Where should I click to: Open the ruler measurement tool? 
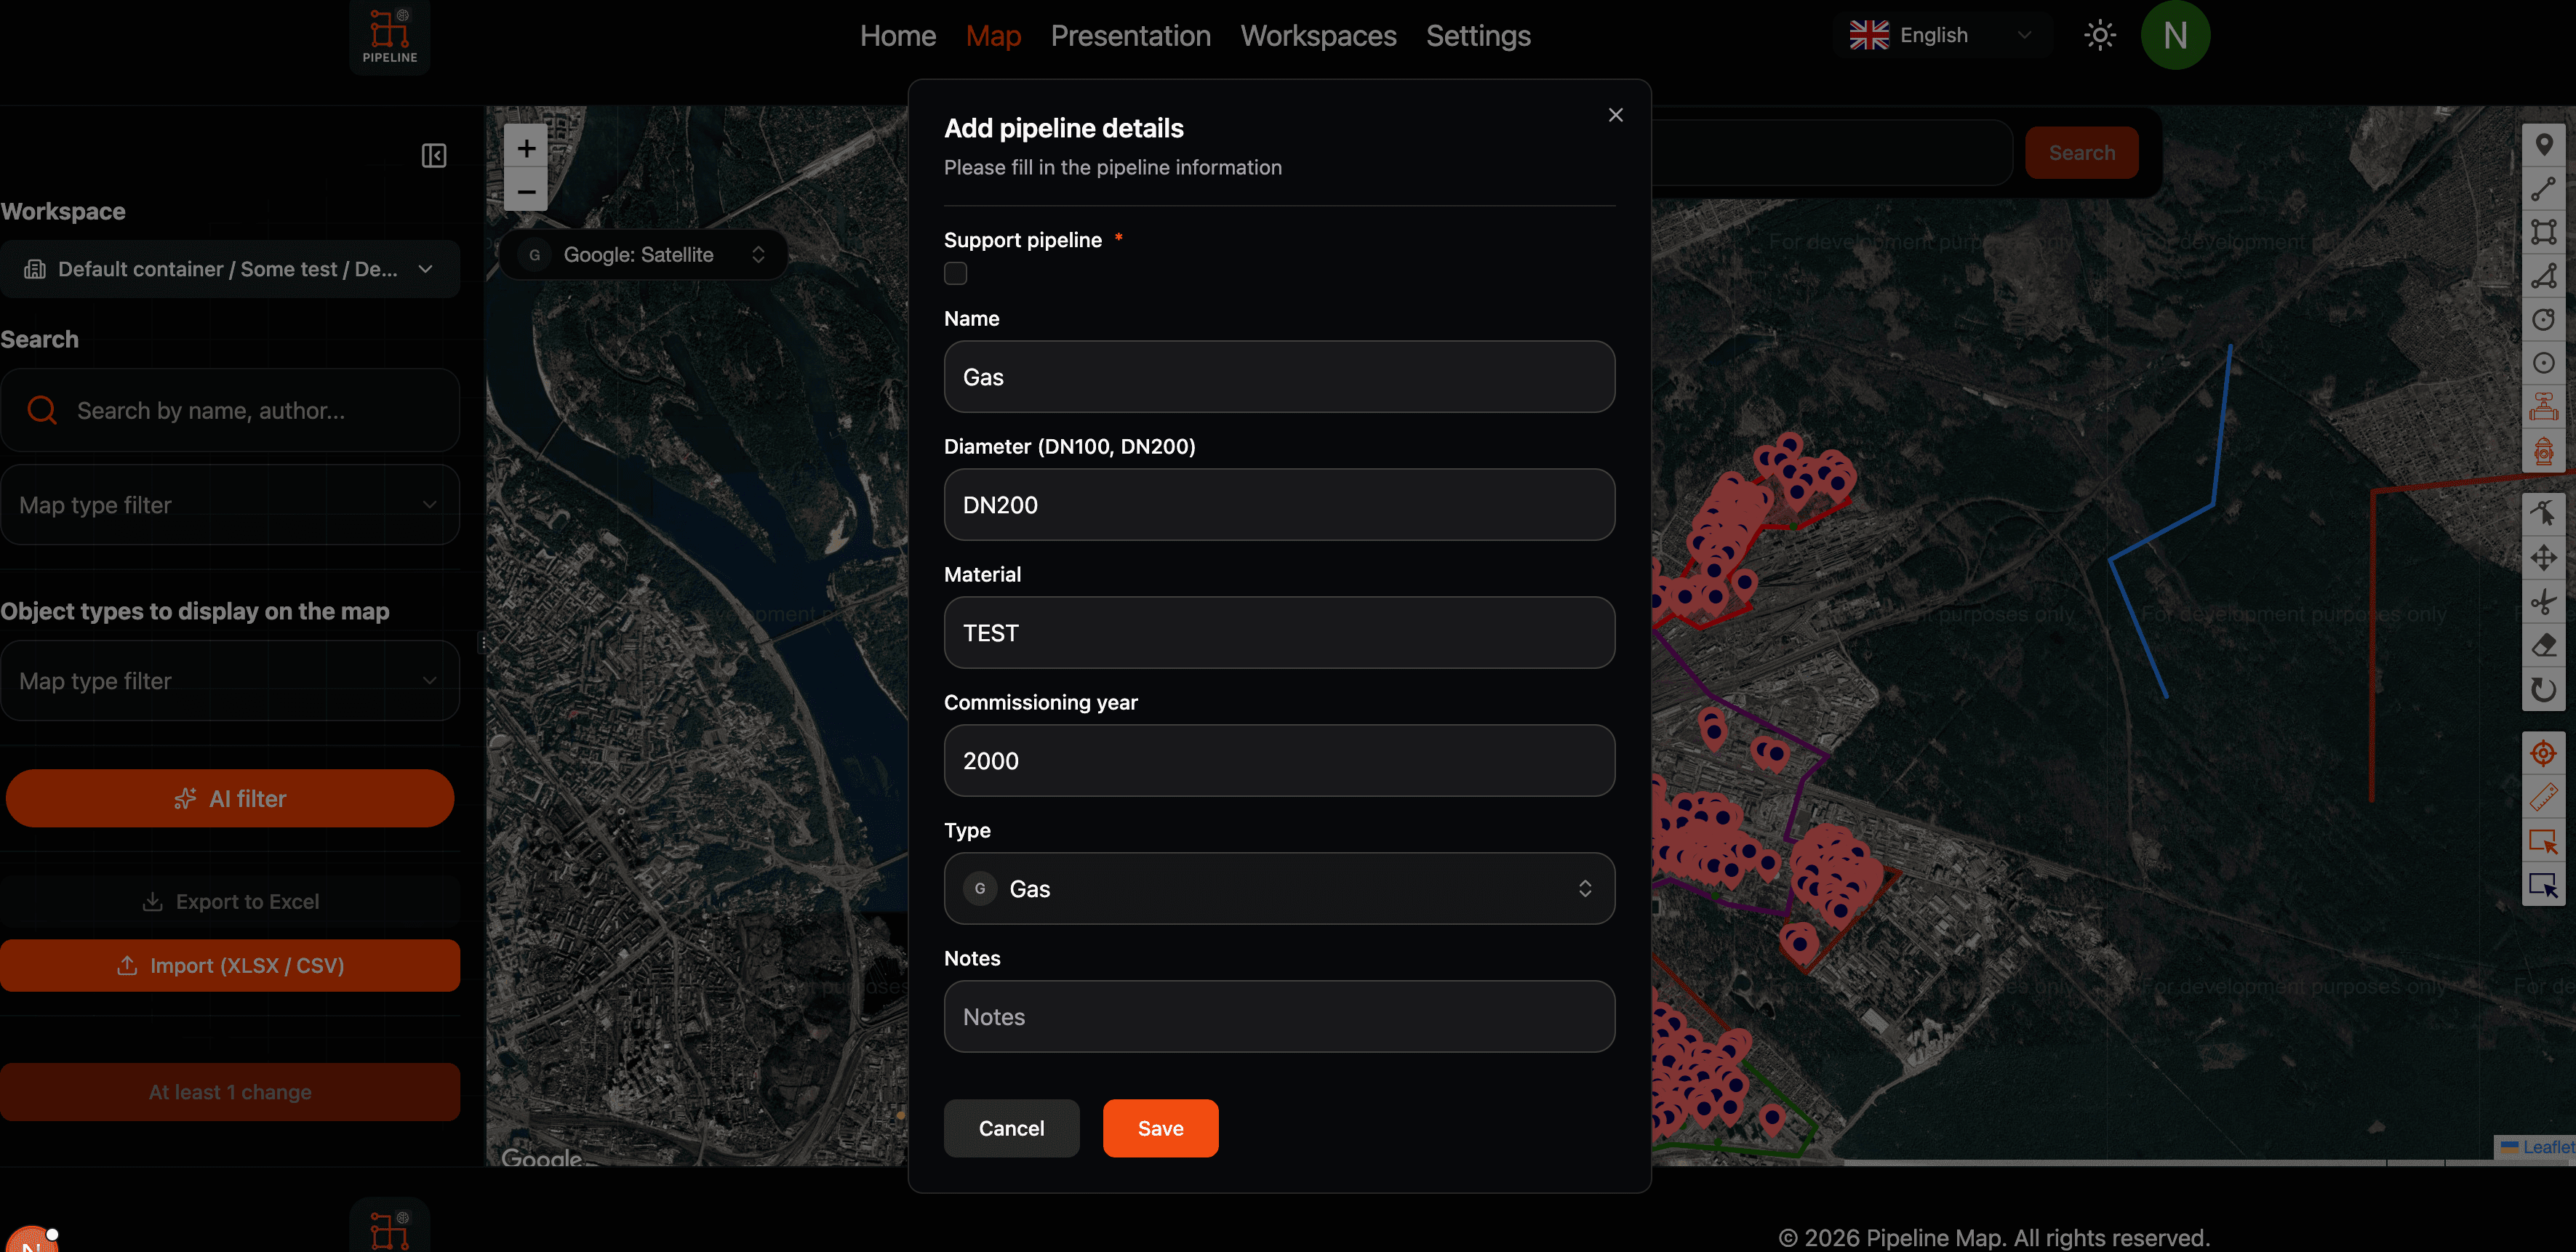(x=2543, y=797)
